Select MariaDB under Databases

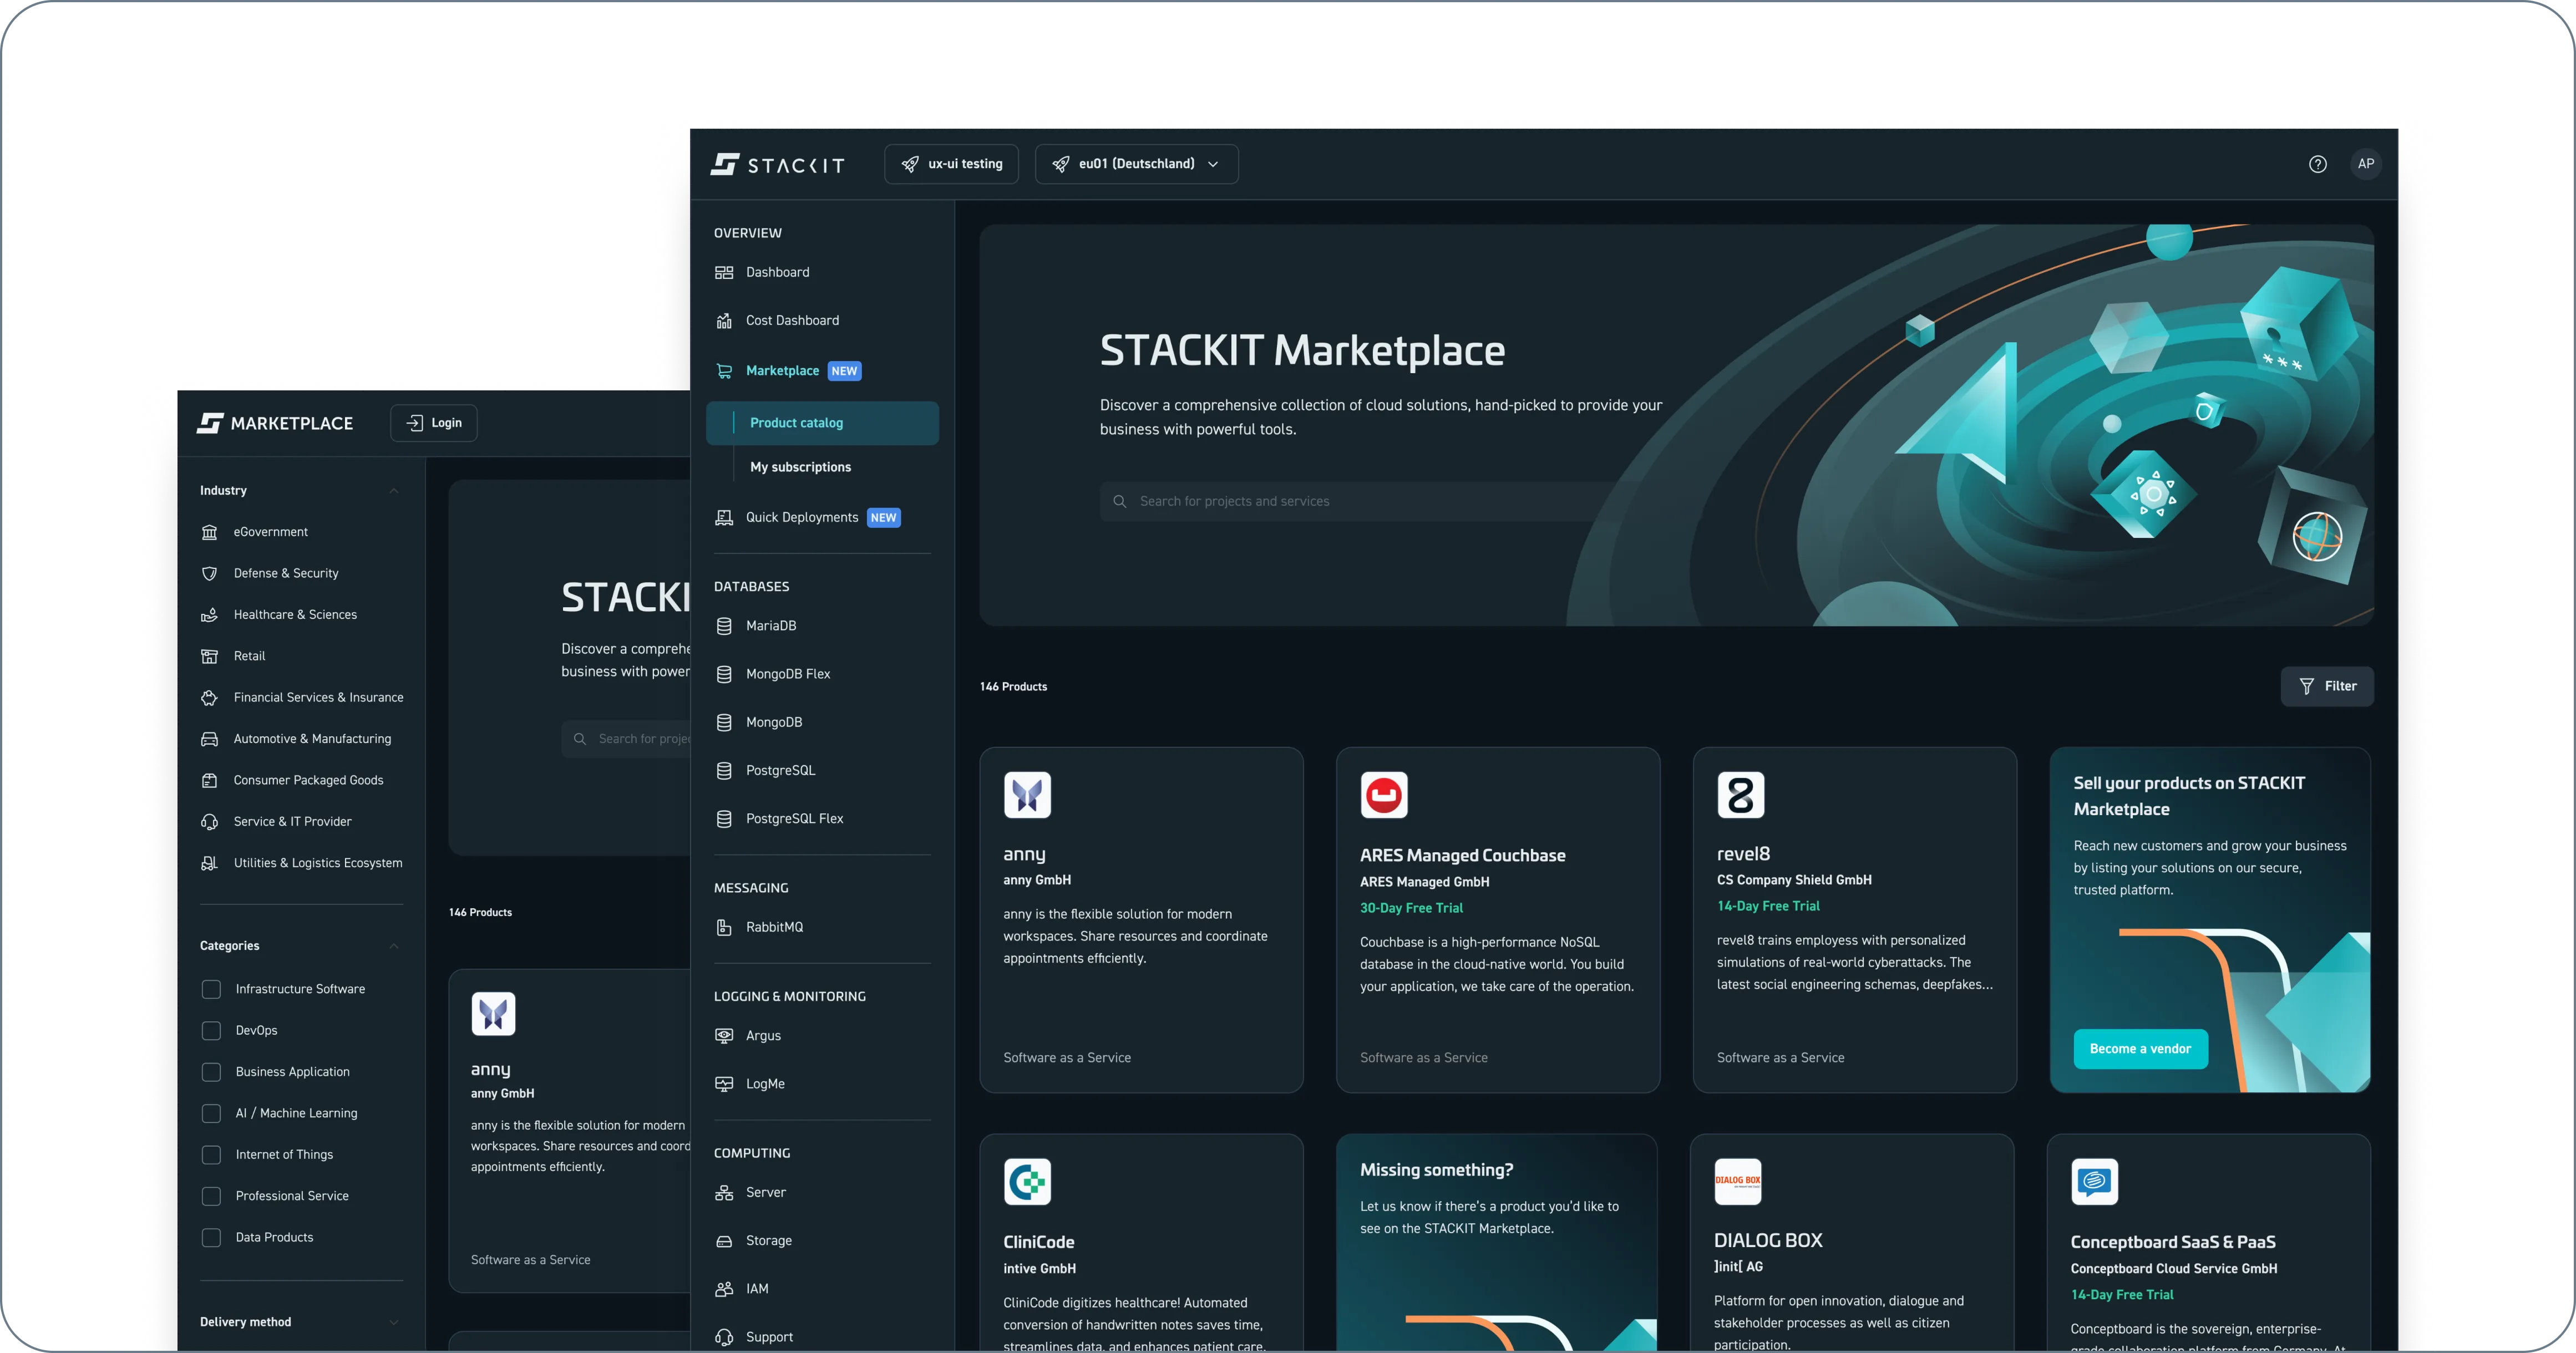(x=771, y=625)
